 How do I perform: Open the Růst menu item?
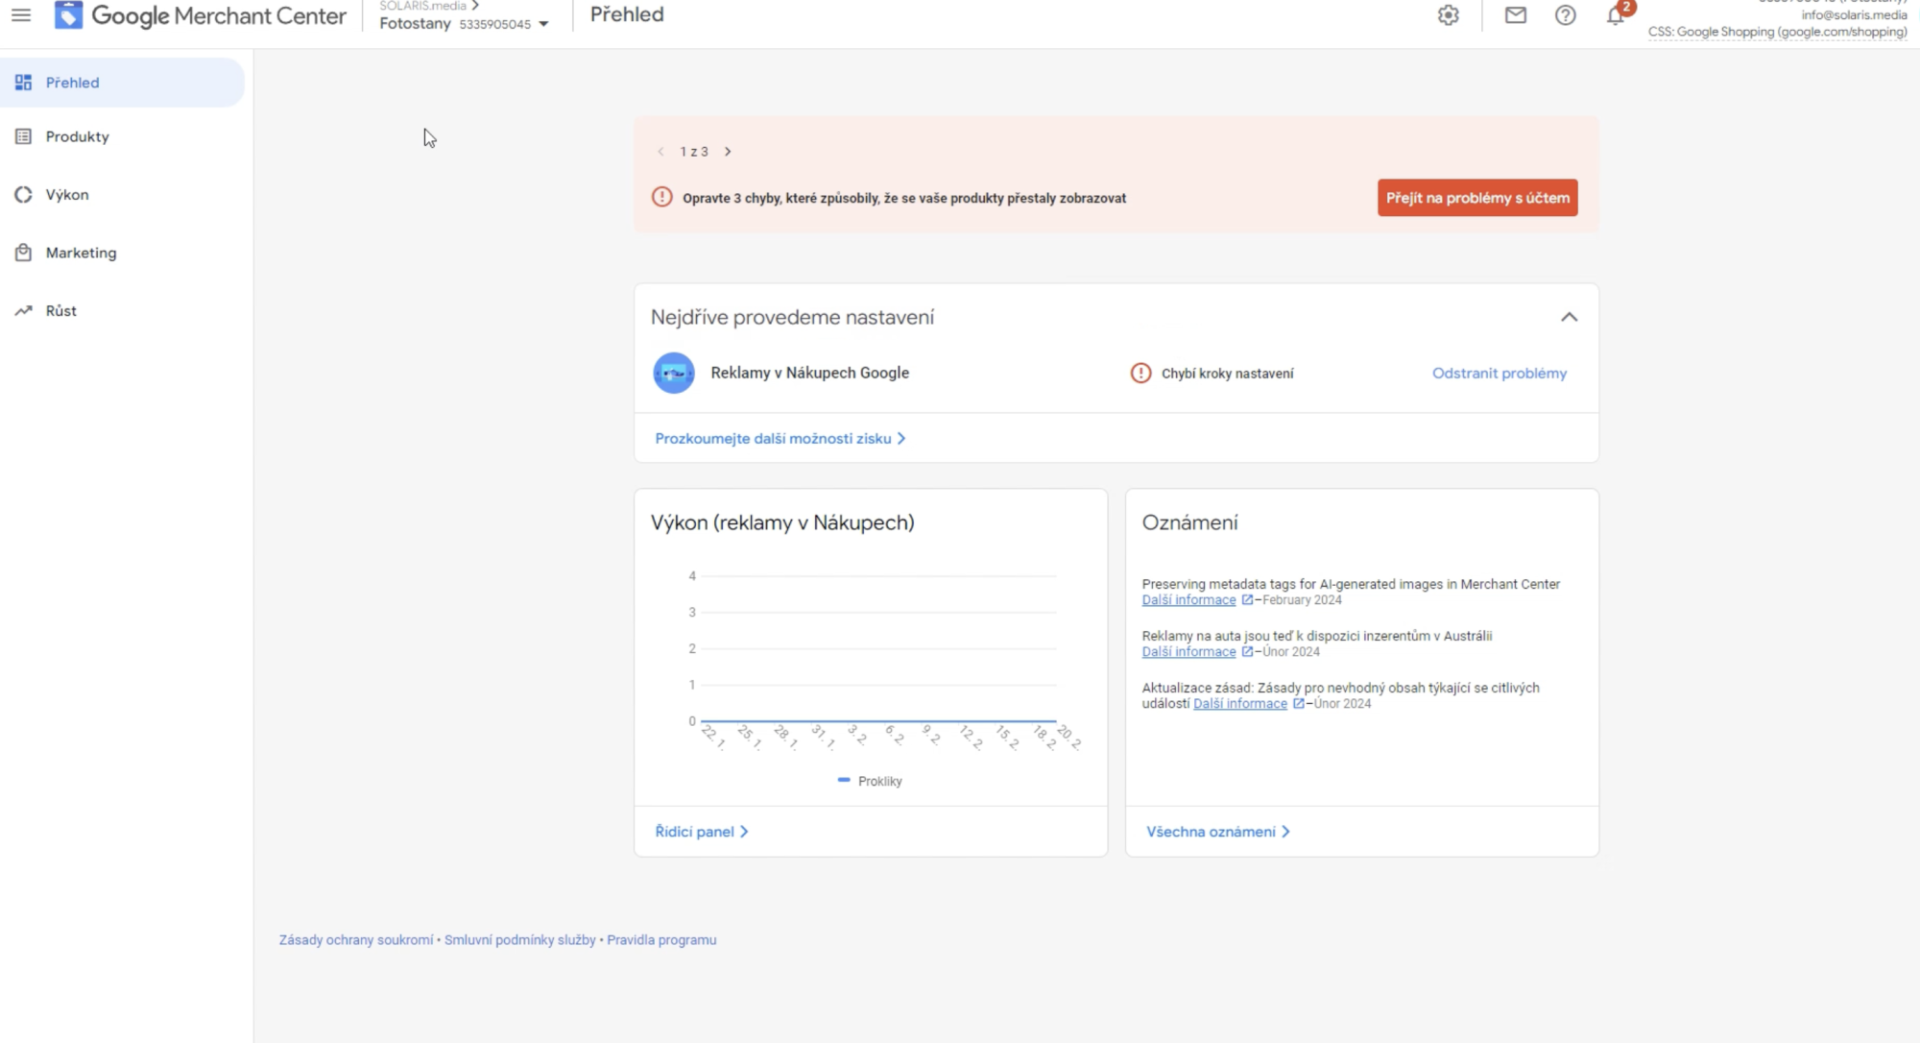coord(122,310)
